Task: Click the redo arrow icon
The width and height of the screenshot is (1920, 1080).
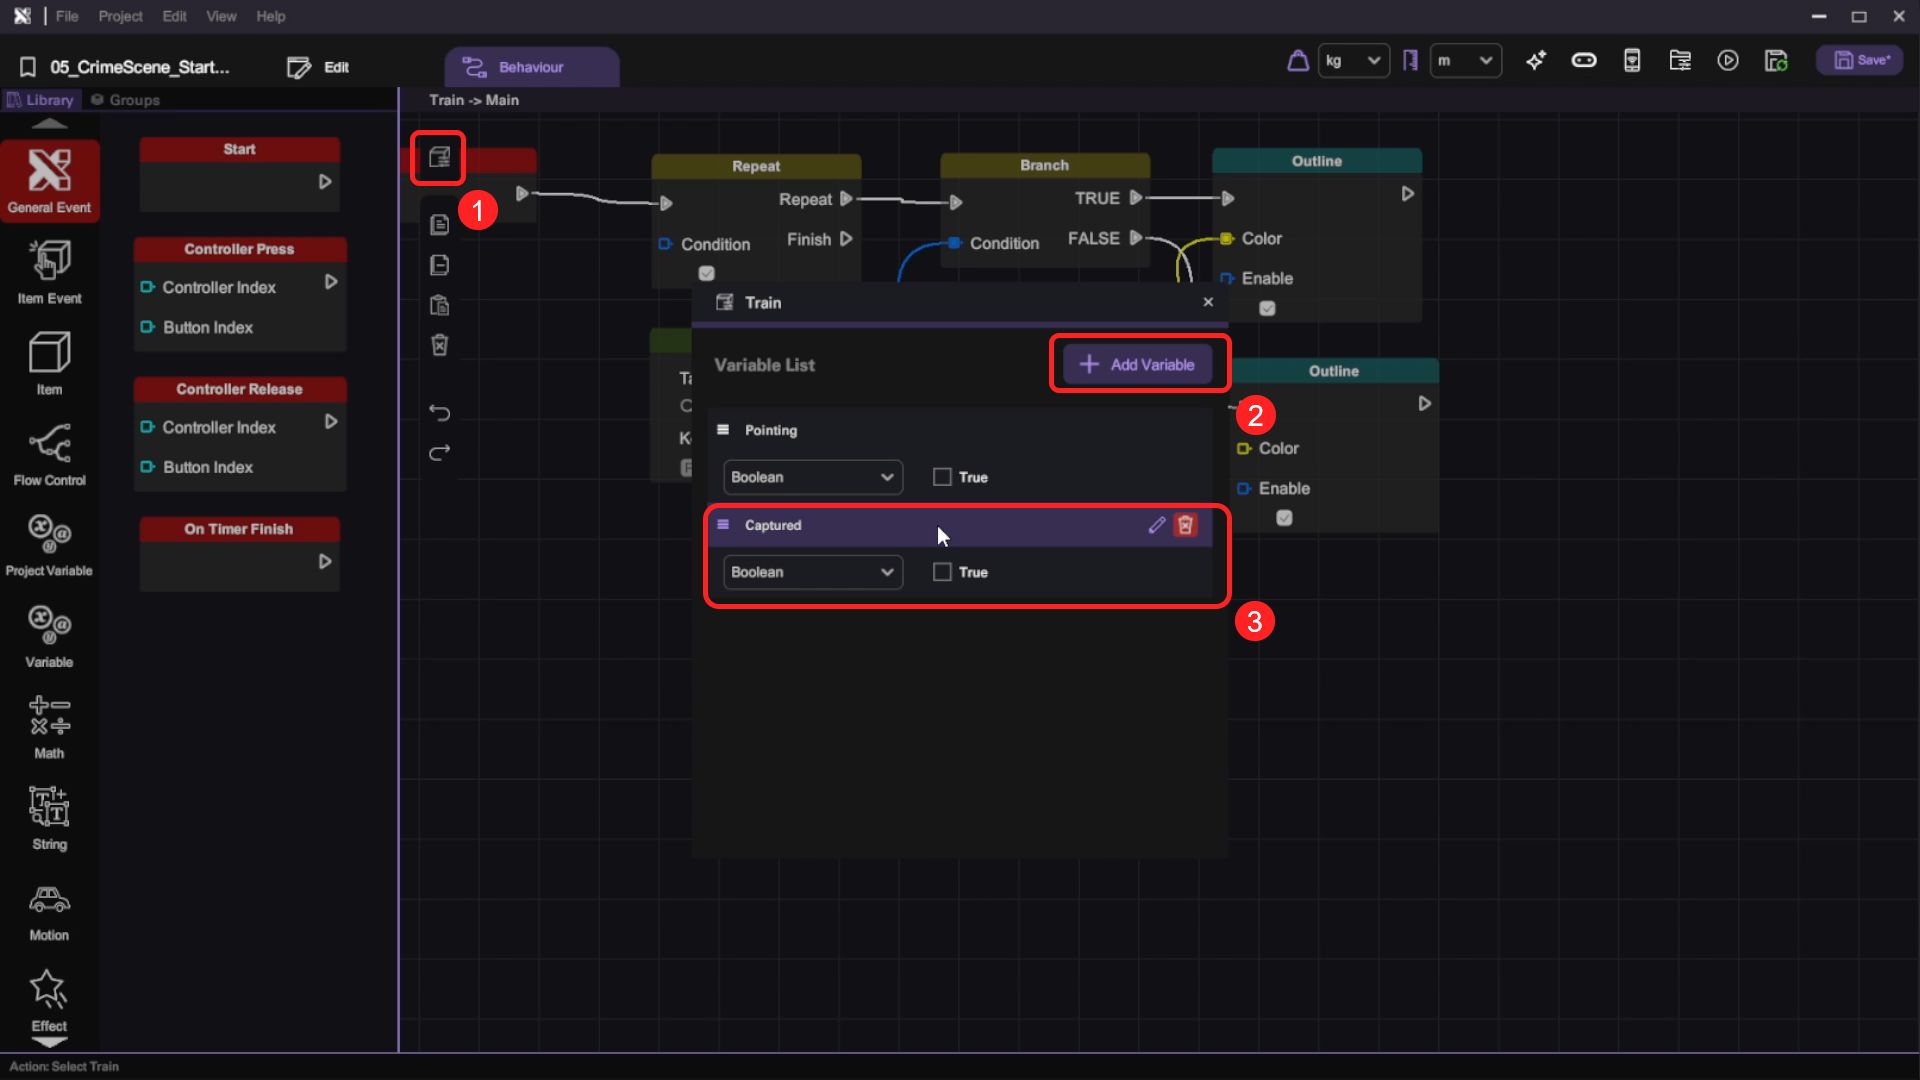Action: click(x=439, y=453)
